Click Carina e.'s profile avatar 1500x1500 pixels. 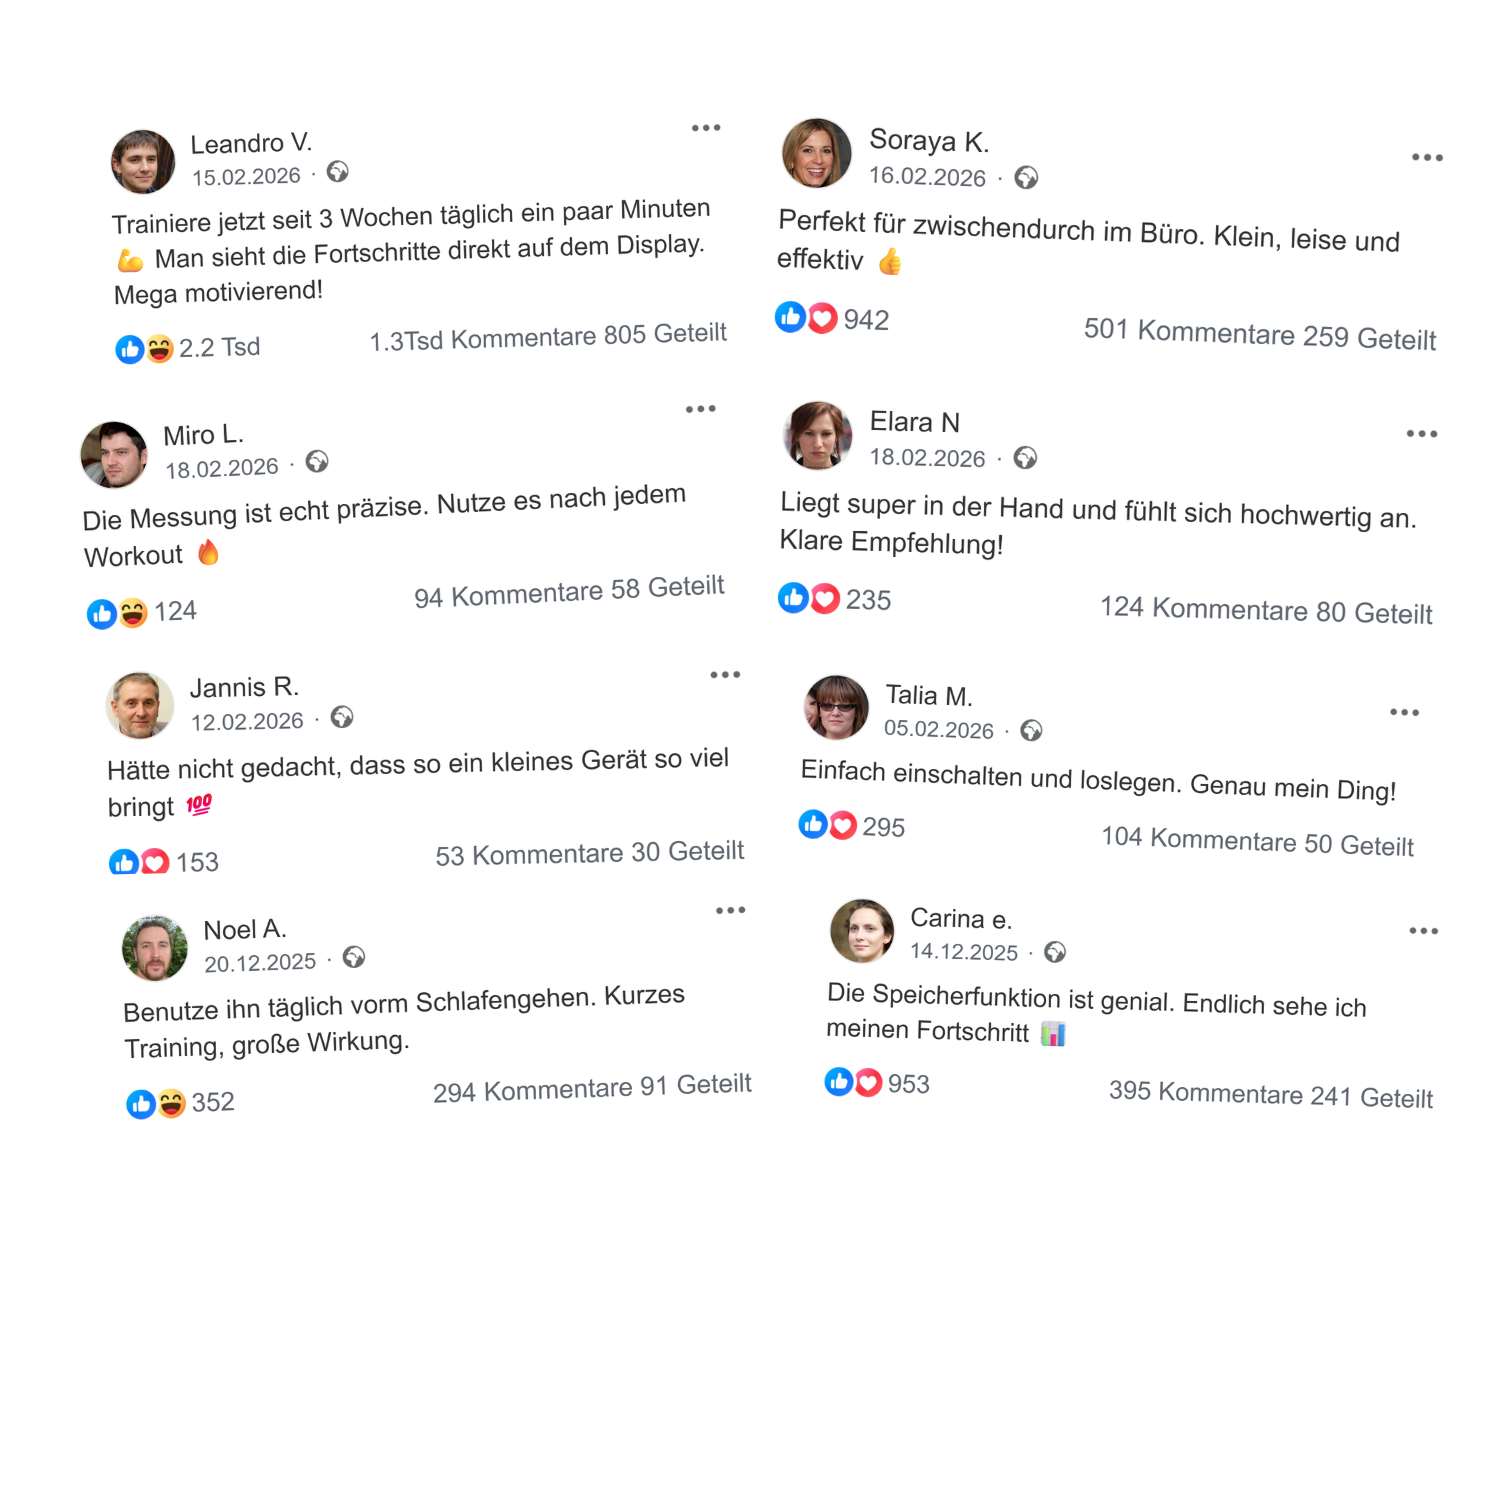click(x=862, y=931)
